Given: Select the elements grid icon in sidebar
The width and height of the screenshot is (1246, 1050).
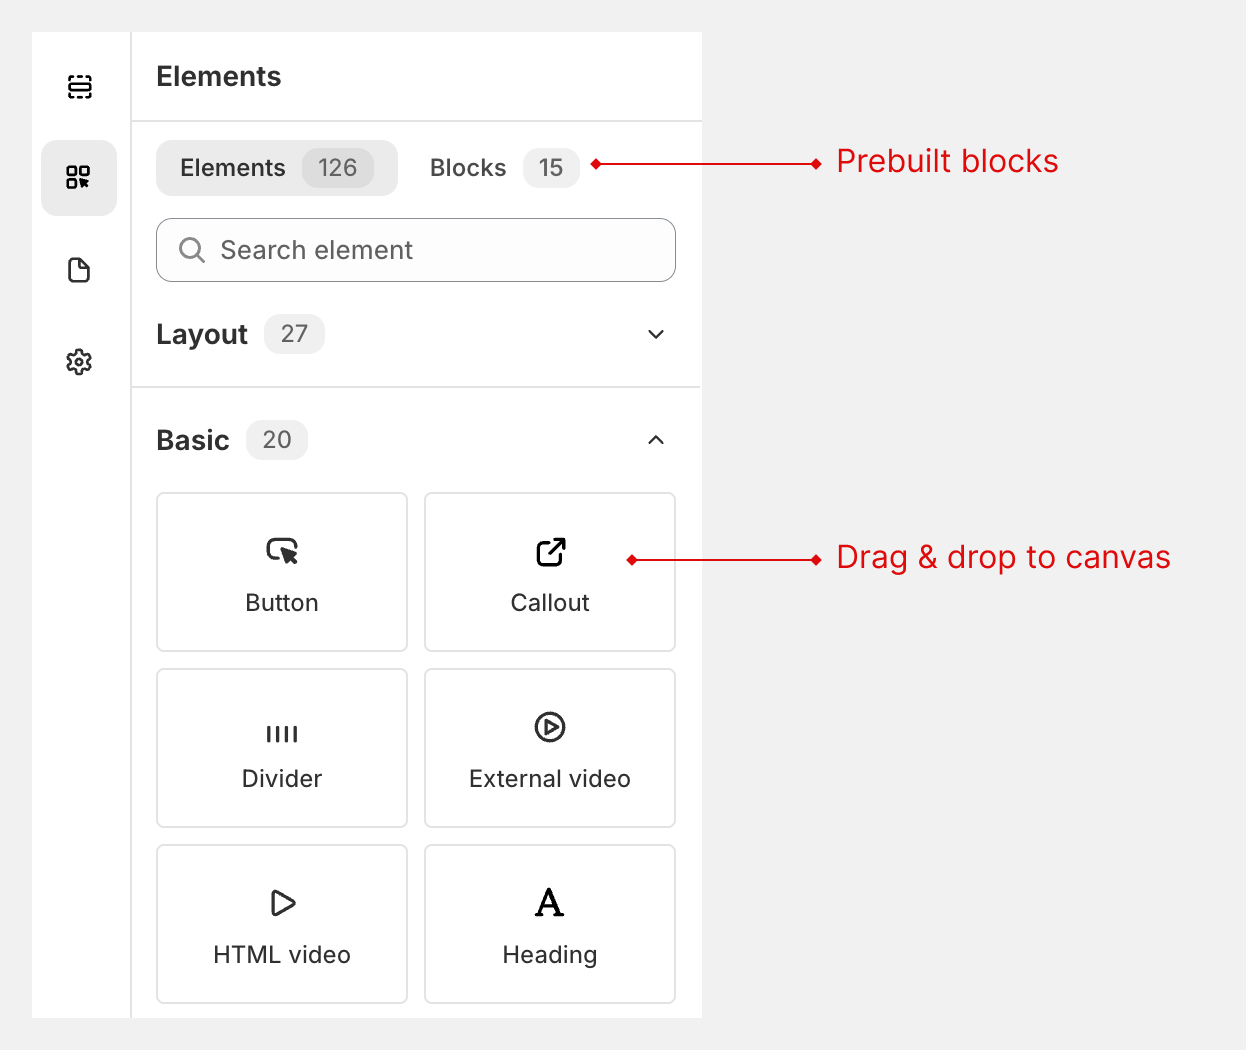Looking at the screenshot, I should click(79, 178).
